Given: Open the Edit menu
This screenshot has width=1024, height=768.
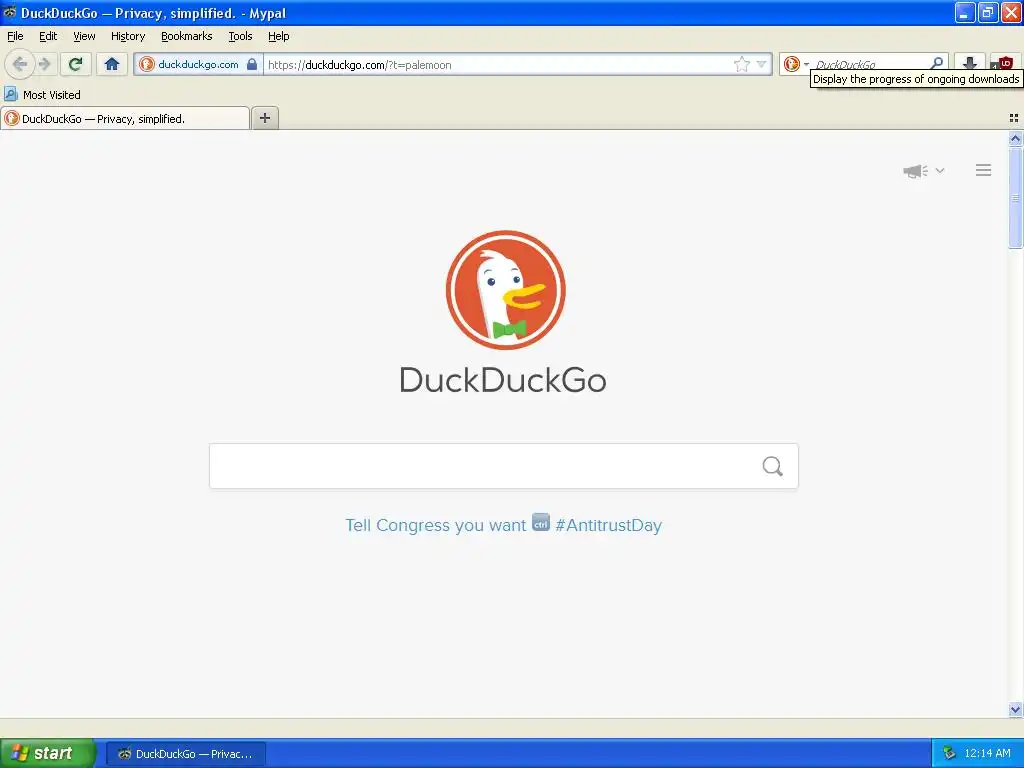Looking at the screenshot, I should pyautogui.click(x=48, y=36).
